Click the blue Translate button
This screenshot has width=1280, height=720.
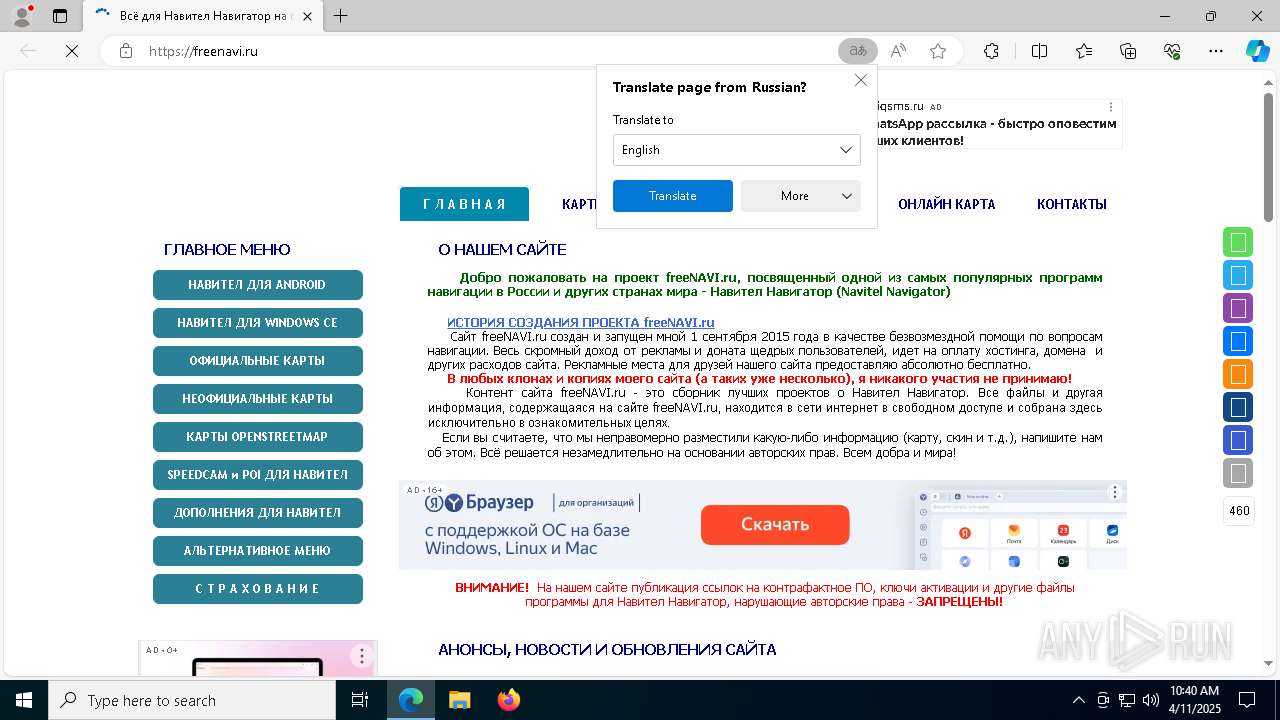[x=673, y=196]
